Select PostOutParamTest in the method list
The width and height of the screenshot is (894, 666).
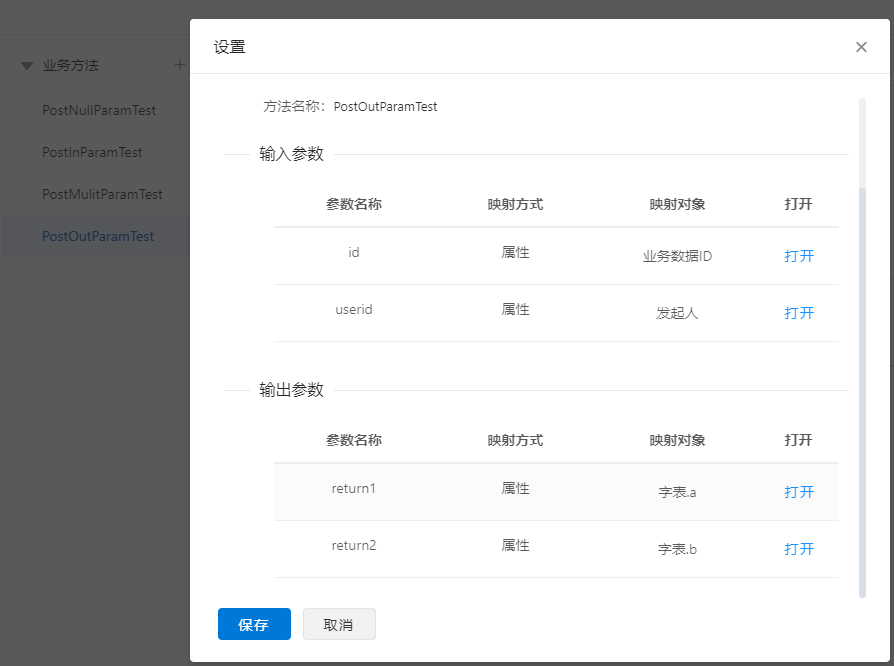[98, 236]
